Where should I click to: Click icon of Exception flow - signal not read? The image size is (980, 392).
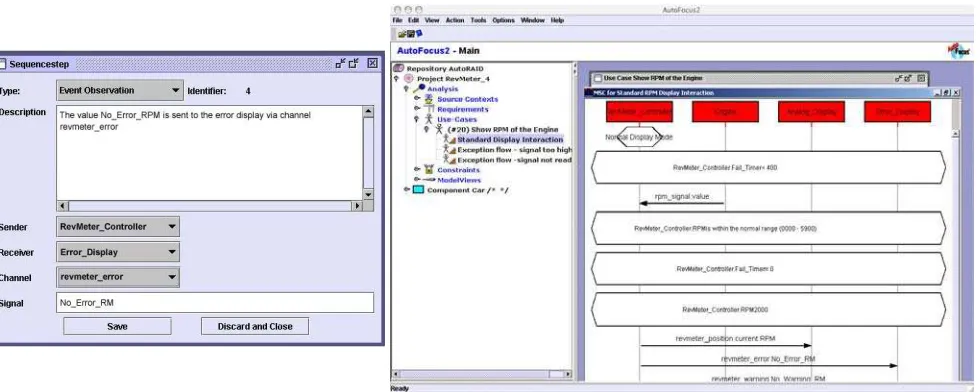coord(450,159)
